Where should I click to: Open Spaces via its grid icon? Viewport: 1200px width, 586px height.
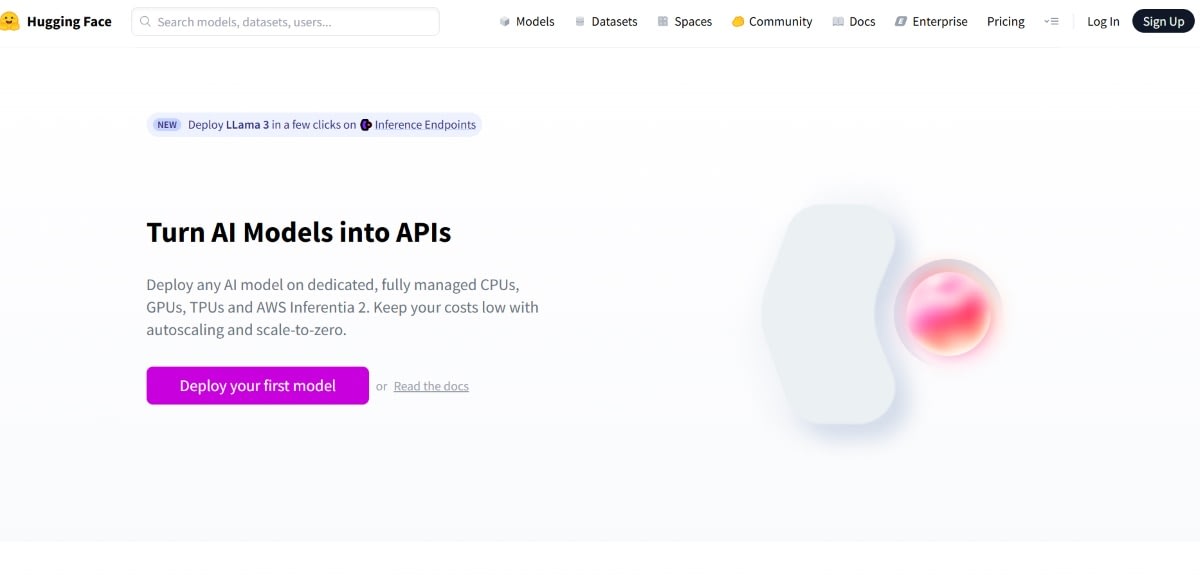tap(663, 22)
